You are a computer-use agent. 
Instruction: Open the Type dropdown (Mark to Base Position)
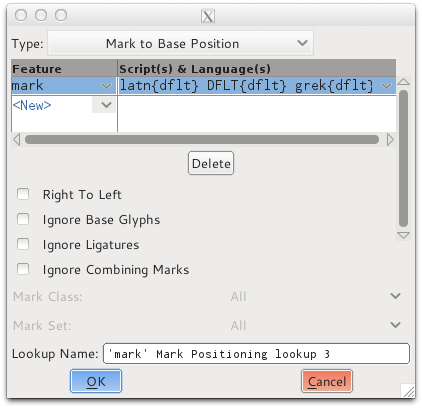pos(180,43)
